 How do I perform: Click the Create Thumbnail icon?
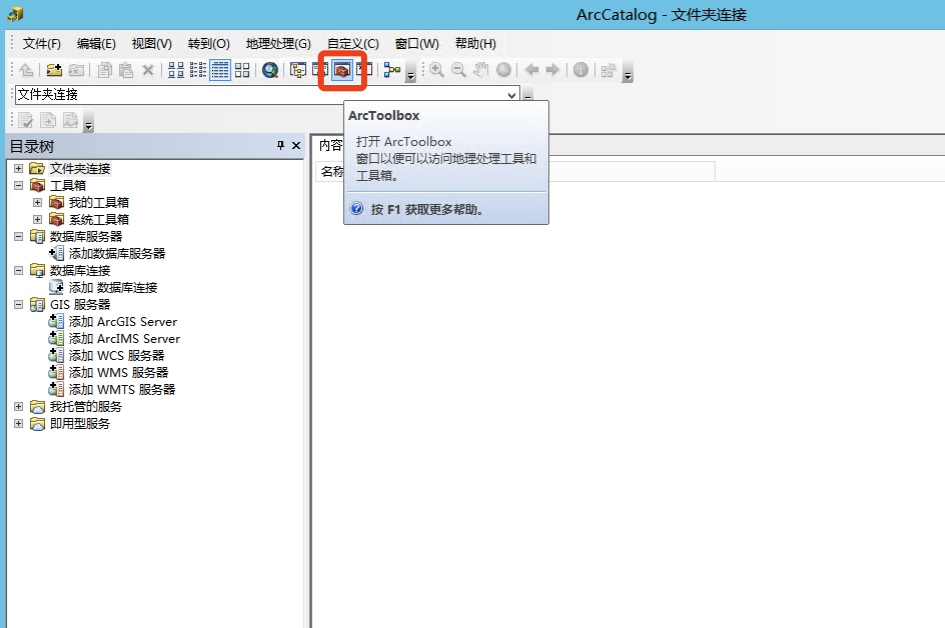tap(609, 70)
